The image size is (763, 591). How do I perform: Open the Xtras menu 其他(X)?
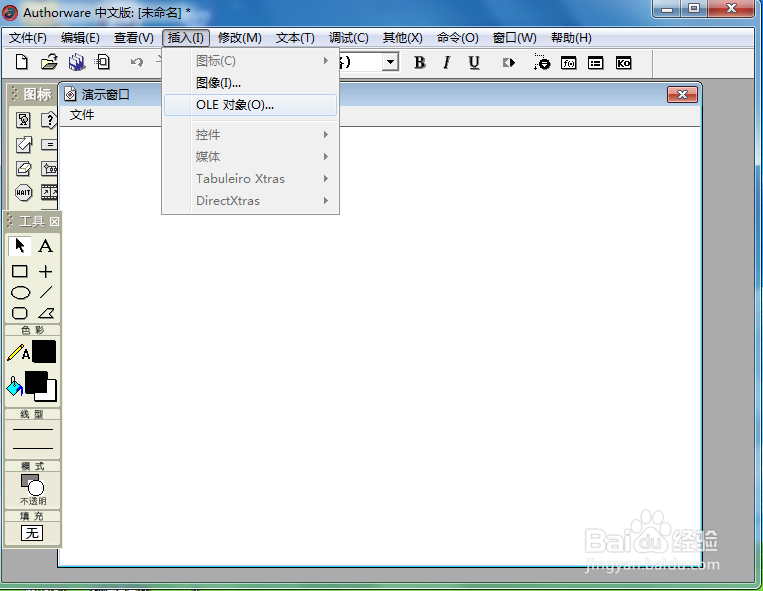[x=402, y=38]
